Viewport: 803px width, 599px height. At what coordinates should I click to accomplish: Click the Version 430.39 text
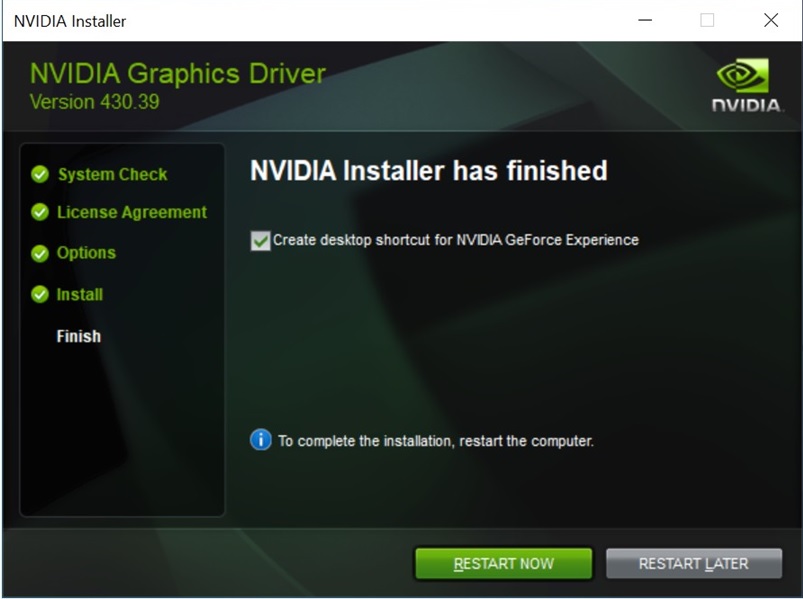95,101
